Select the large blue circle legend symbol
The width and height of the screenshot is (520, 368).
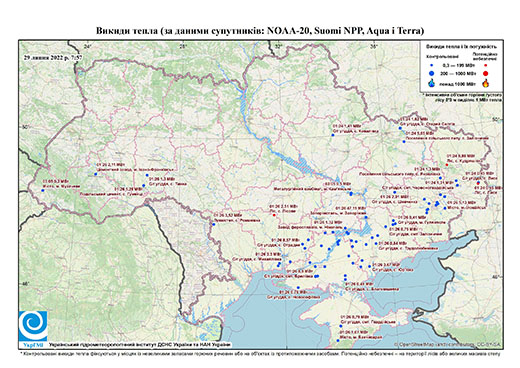(432, 73)
